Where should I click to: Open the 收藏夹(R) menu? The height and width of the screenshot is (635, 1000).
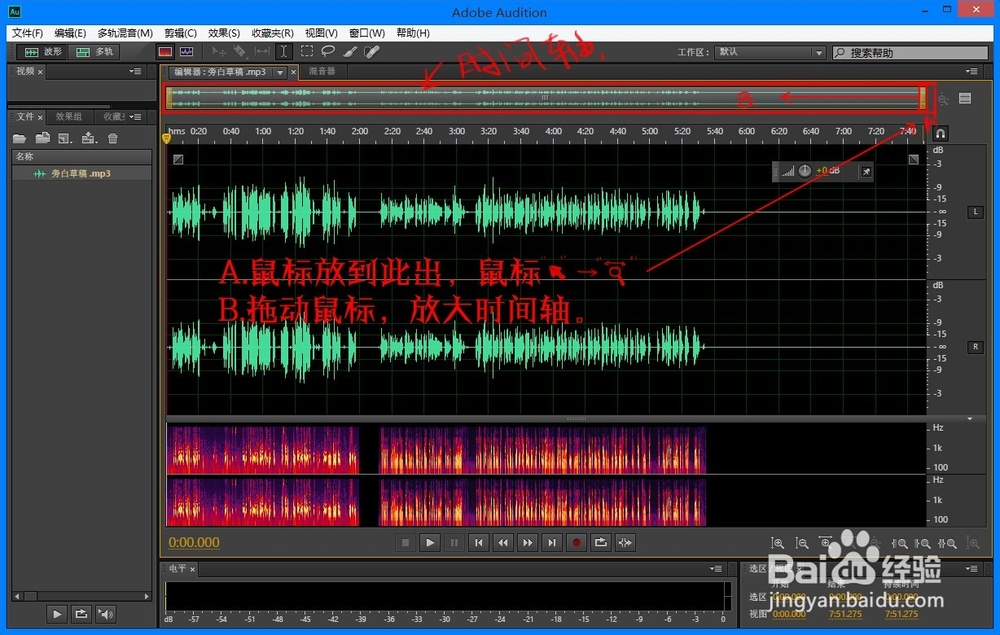[x=272, y=33]
